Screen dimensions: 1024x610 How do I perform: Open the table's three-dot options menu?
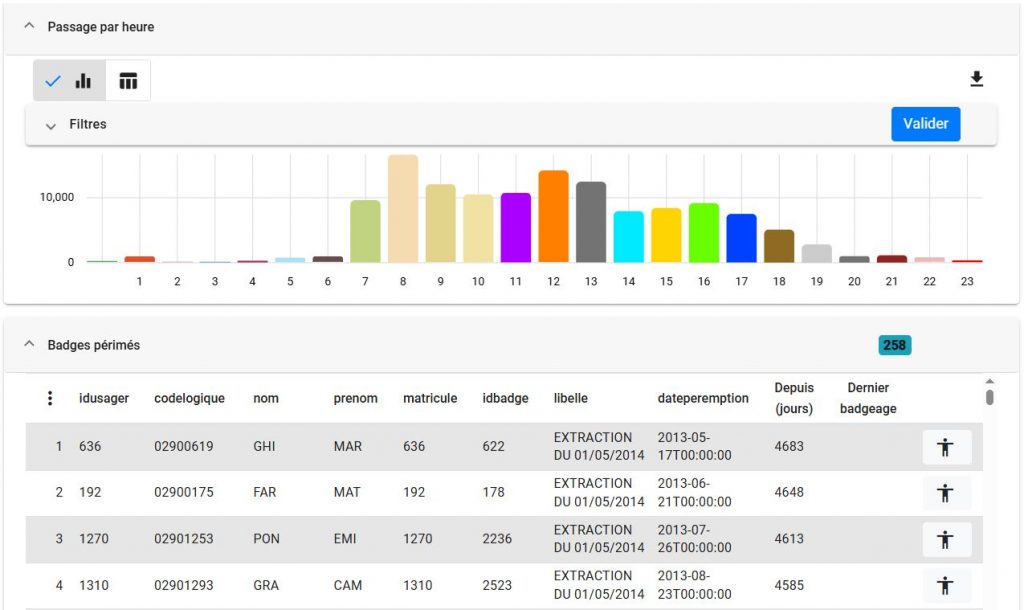(50, 398)
